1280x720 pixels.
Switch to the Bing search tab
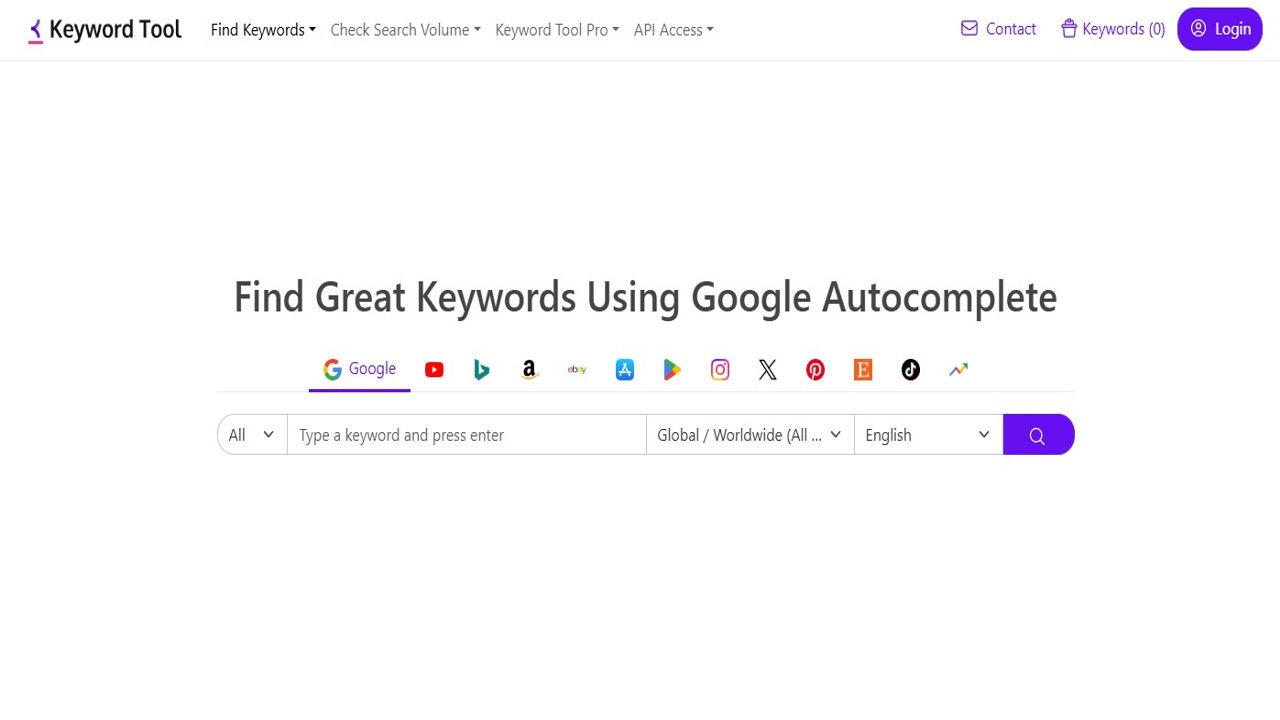pos(482,370)
